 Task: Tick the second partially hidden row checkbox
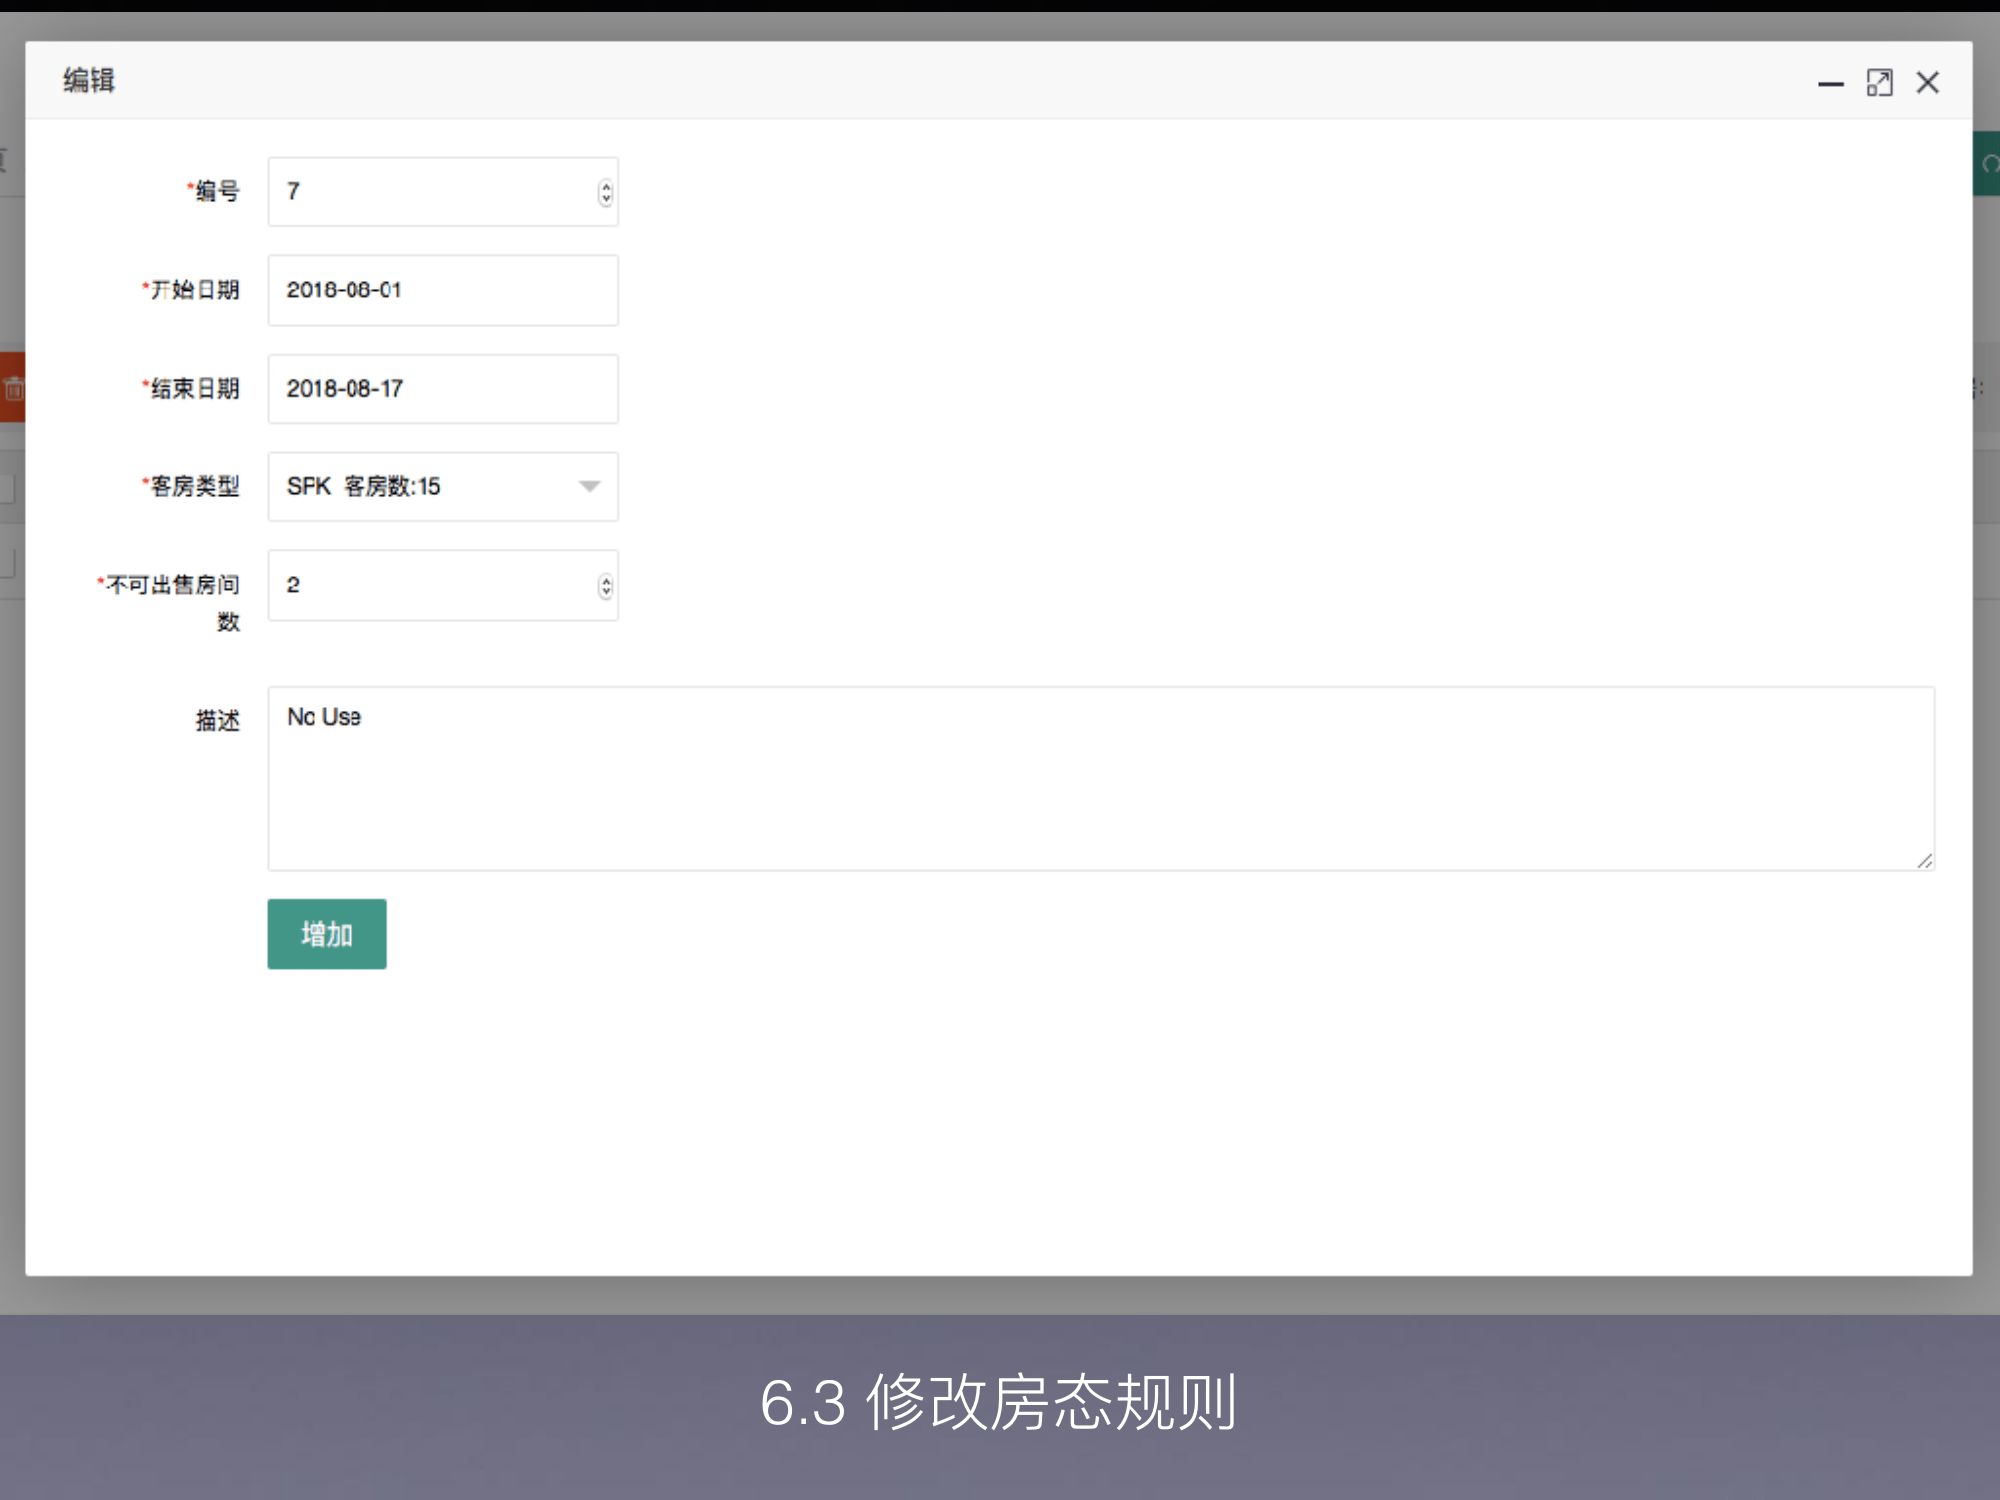tap(7, 563)
